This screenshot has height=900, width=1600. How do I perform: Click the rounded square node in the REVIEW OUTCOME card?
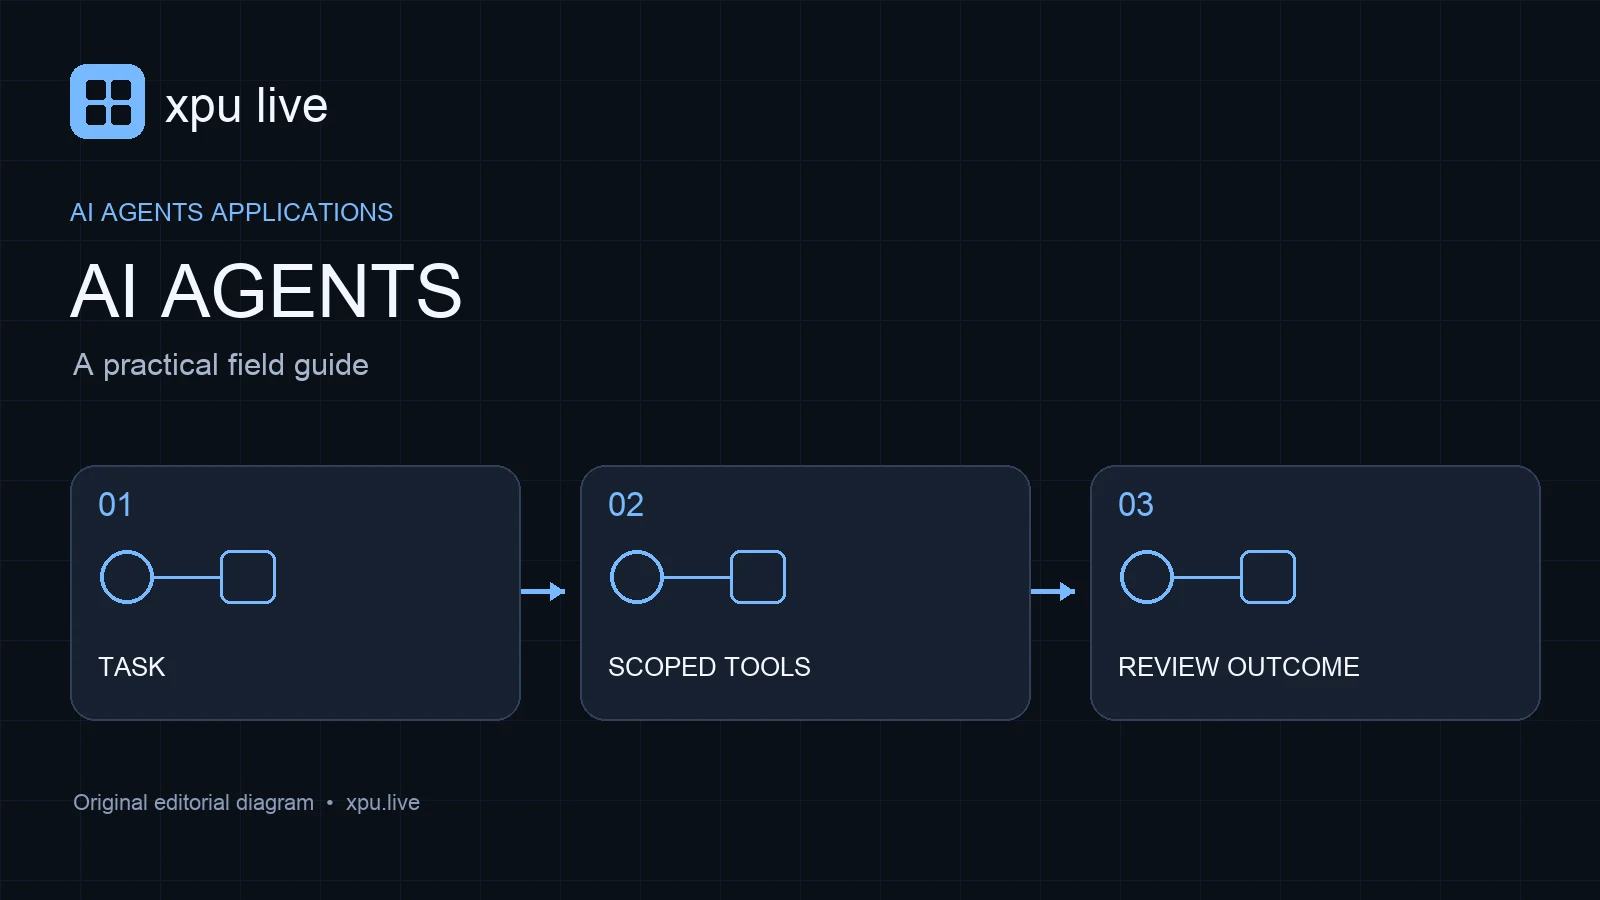[1268, 577]
